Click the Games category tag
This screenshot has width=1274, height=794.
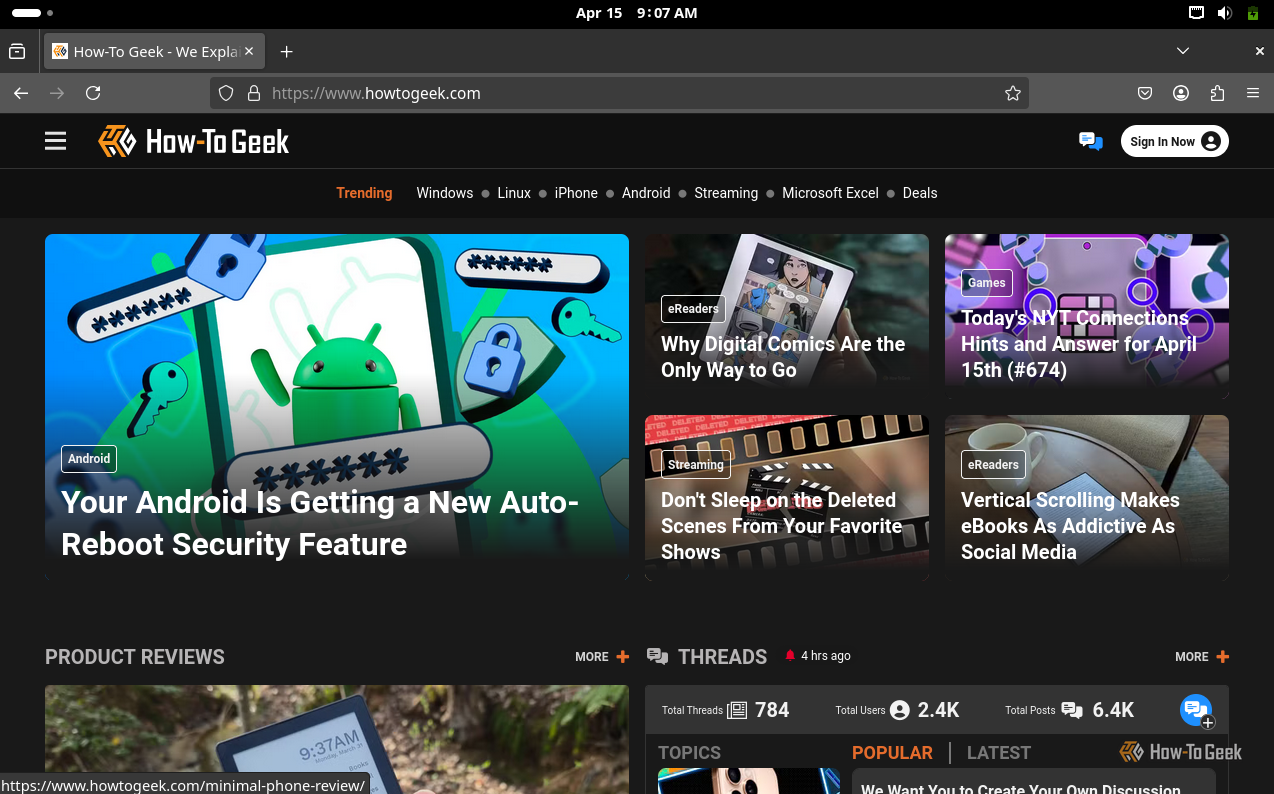pos(986,283)
